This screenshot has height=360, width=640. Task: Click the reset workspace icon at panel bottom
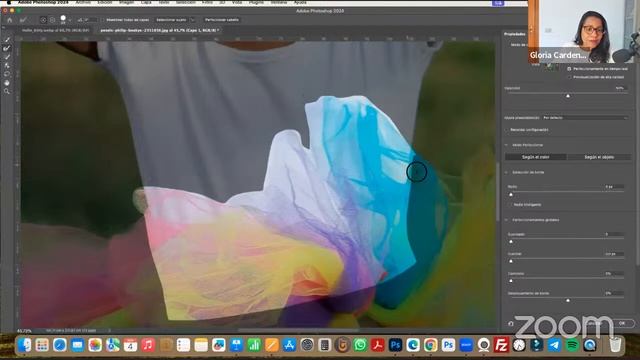[x=511, y=323]
